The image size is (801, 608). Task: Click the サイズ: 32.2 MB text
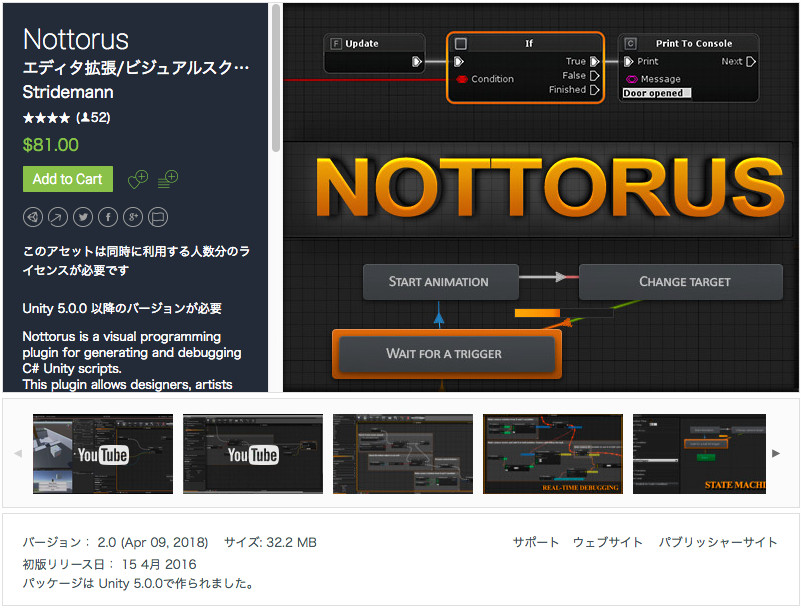(x=270, y=542)
